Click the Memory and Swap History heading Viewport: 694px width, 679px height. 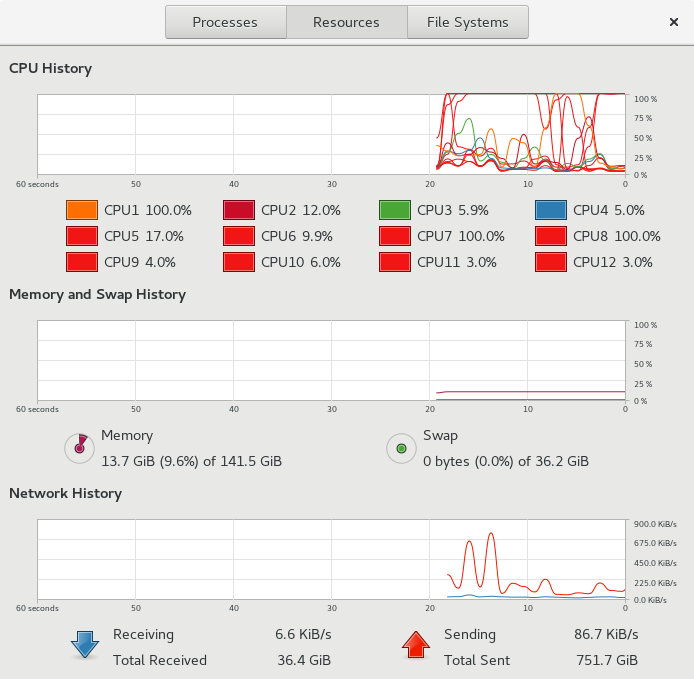[97, 295]
